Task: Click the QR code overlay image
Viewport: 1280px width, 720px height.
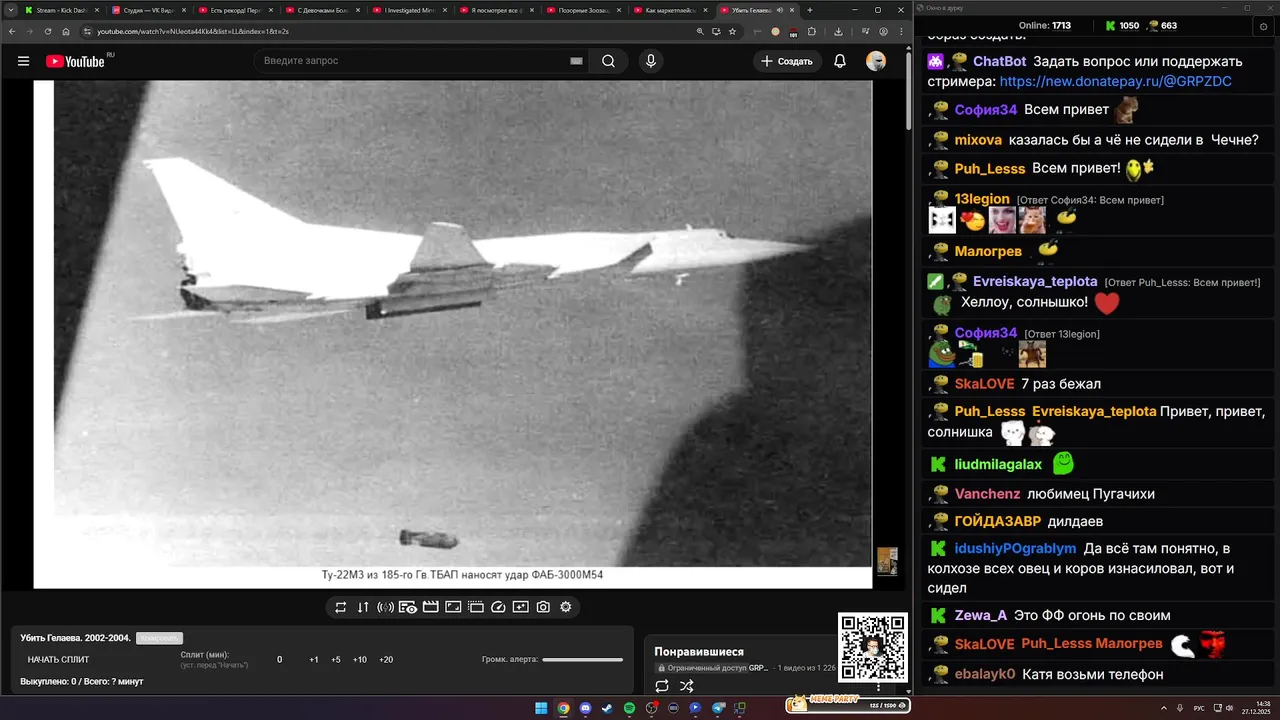Action: coord(873,648)
